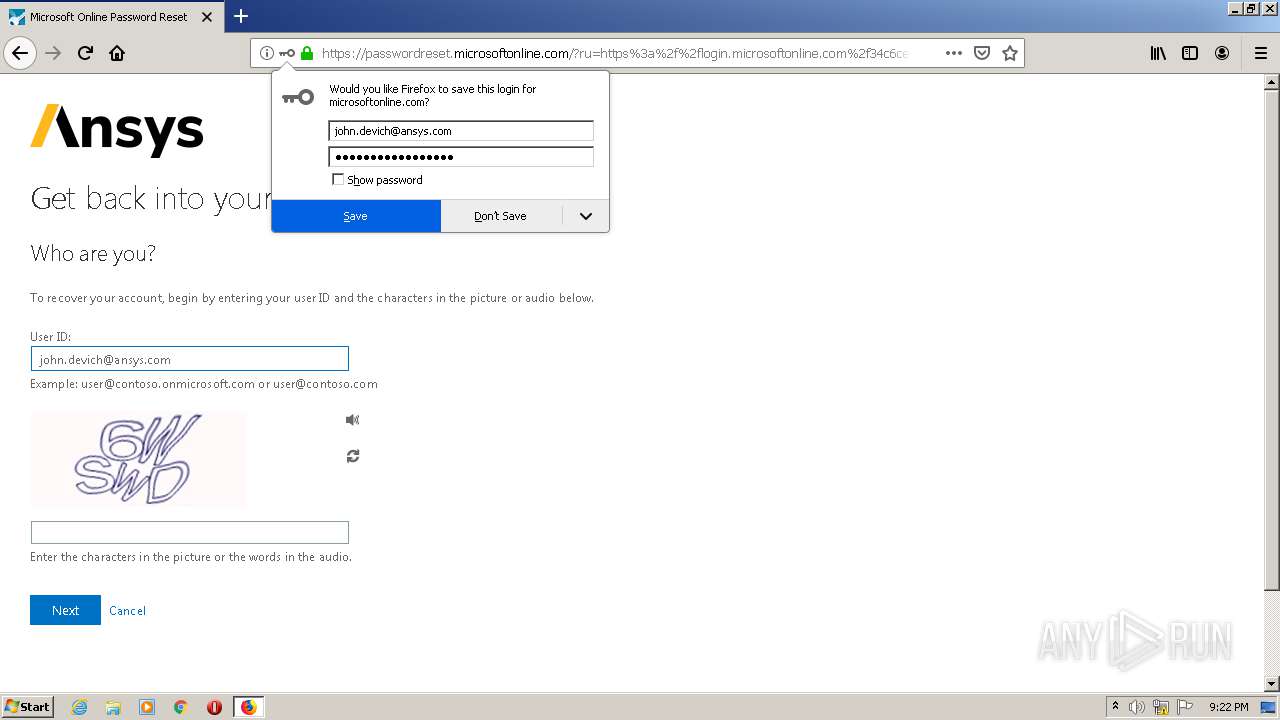Select Firefox in the taskbar
Screen dimensions: 1280x720
click(248, 707)
